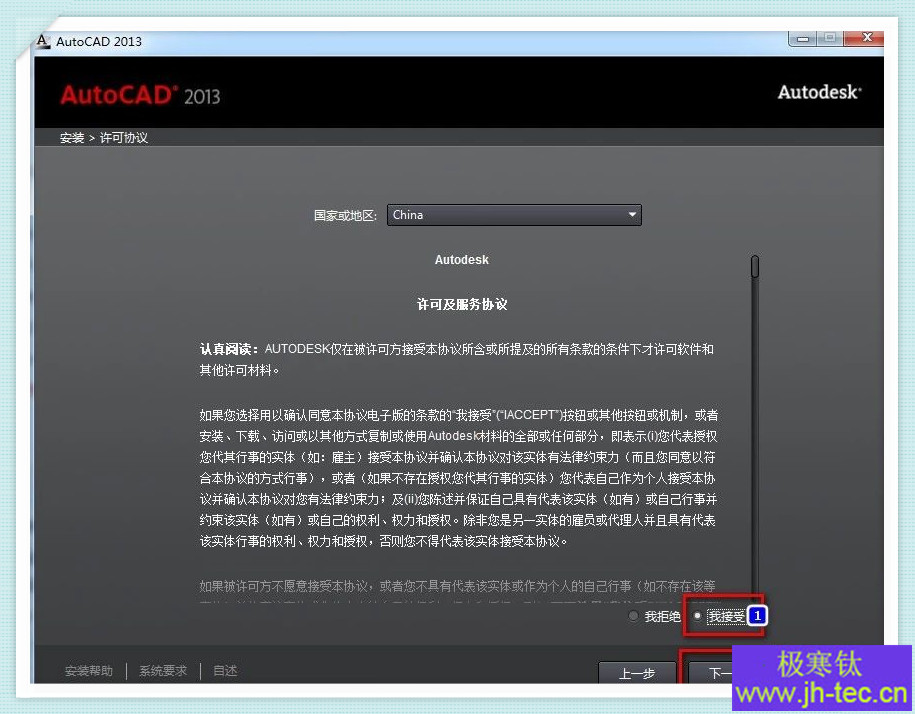The image size is (915, 714).
Task: Click the AutoCAD 2013 title bar text
Action: pyautogui.click(x=99, y=41)
